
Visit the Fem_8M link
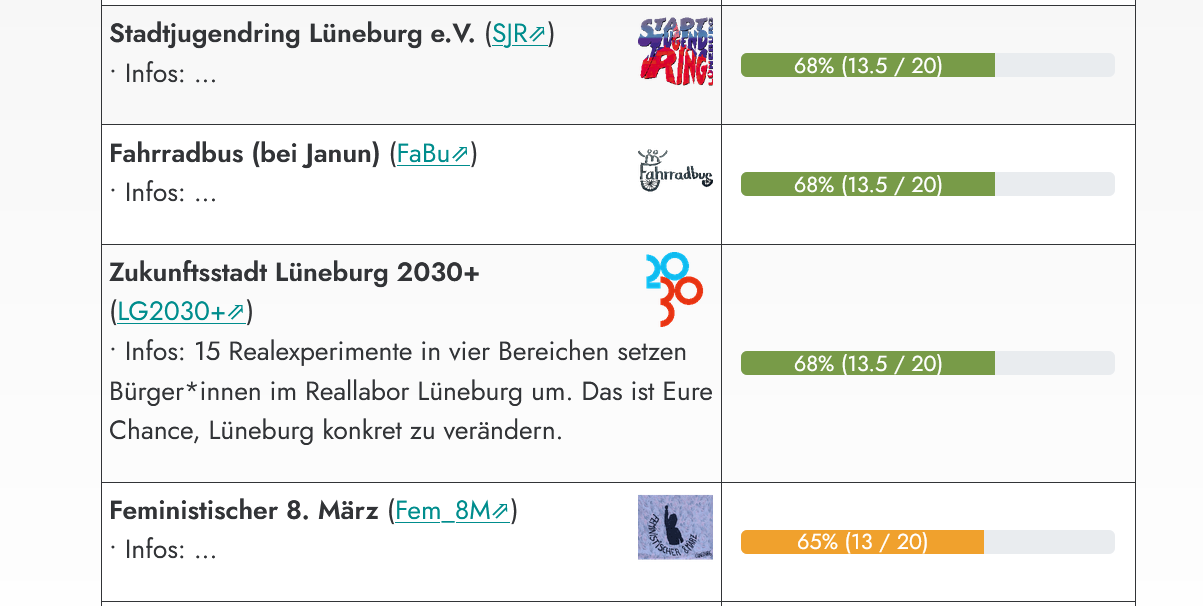click(452, 511)
